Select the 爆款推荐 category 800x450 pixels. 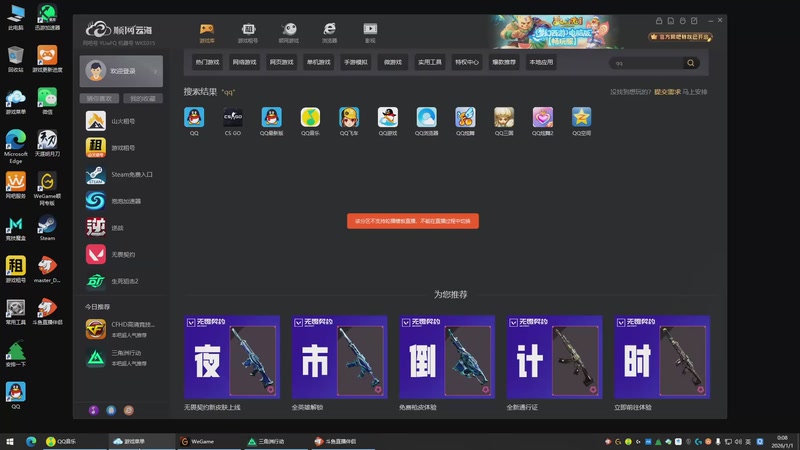click(x=504, y=62)
